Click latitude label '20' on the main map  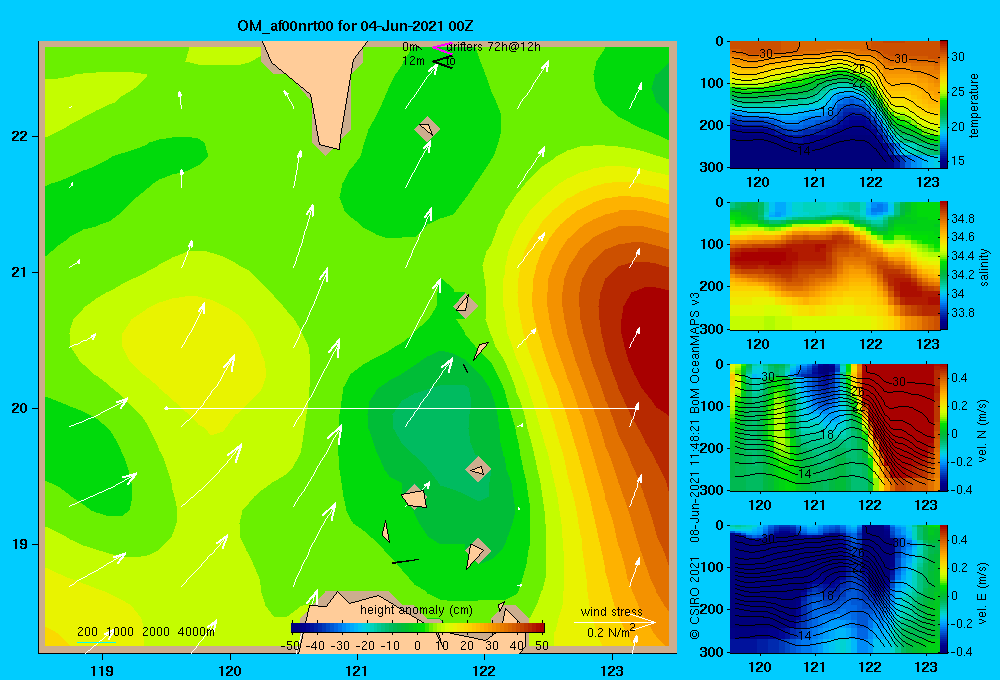click(20, 408)
